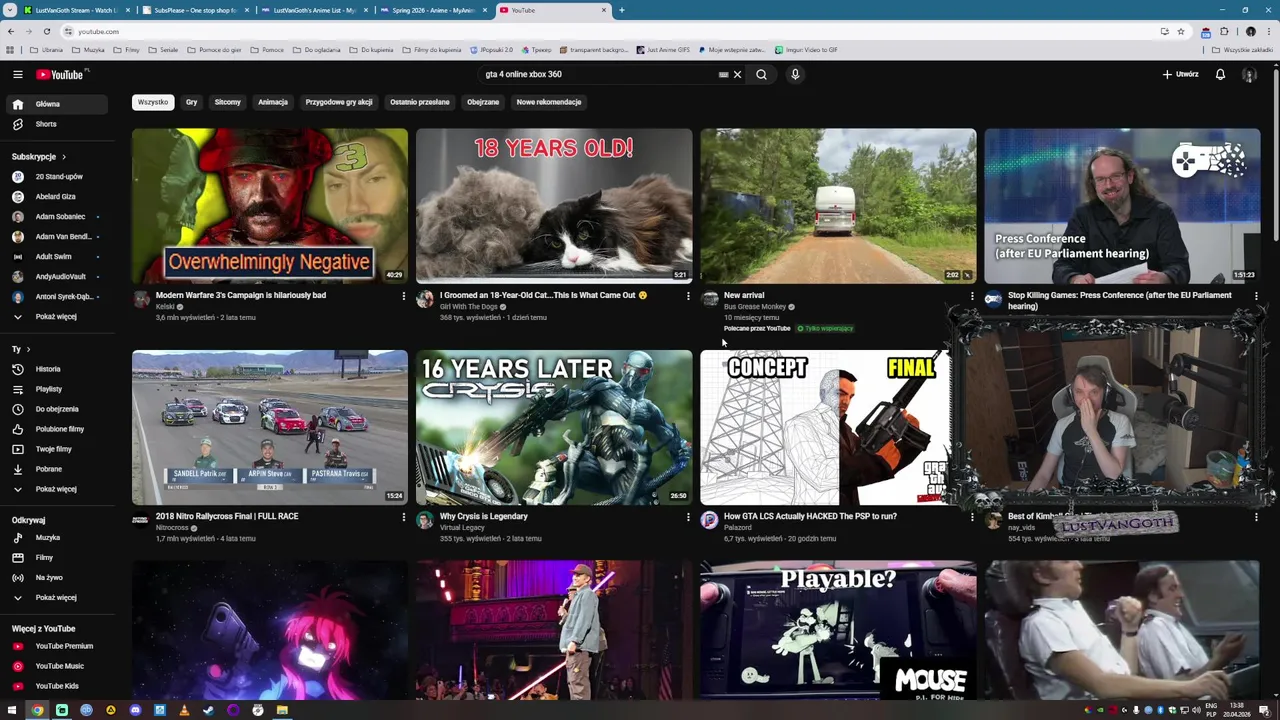Open account avatar menu

click(1249, 74)
